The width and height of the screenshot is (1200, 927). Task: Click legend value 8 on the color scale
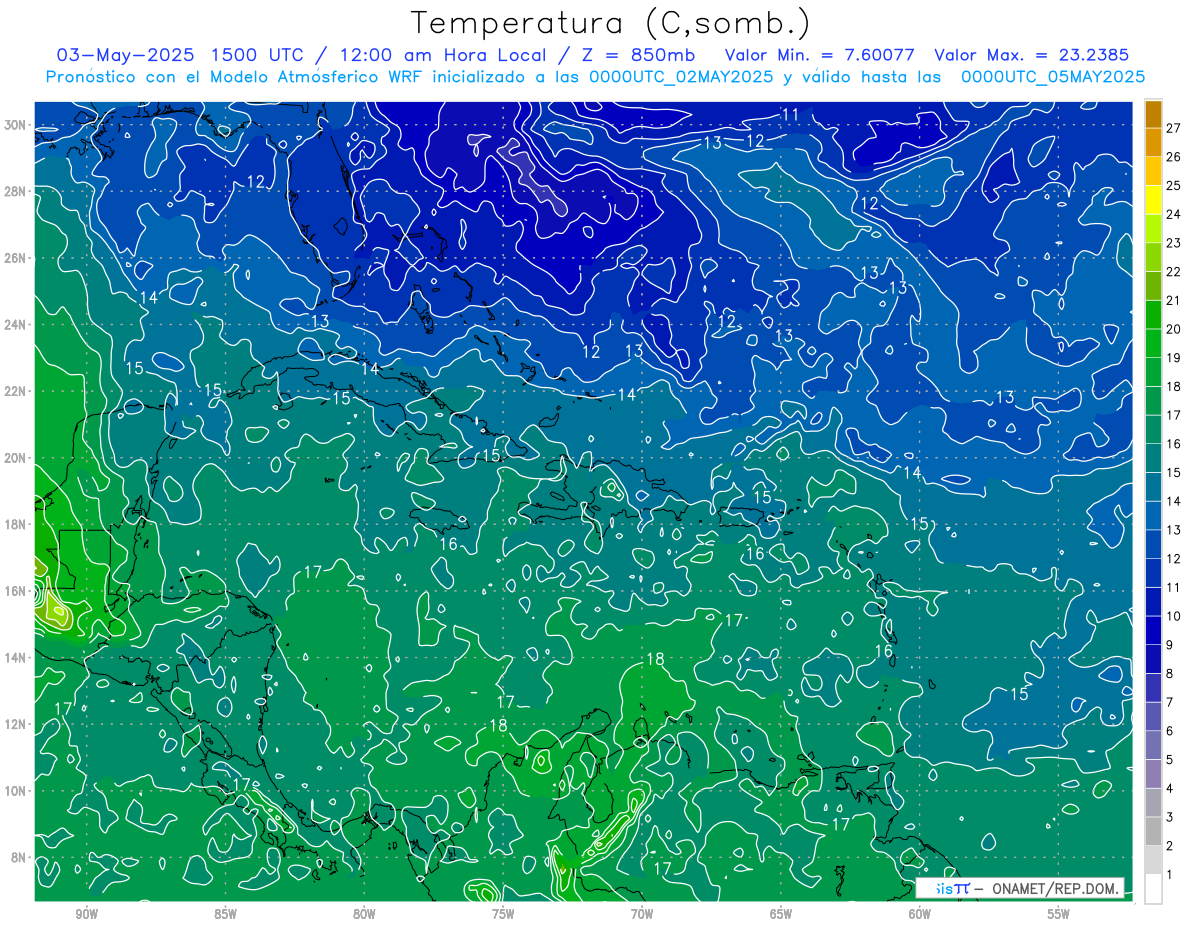pyautogui.click(x=1170, y=673)
